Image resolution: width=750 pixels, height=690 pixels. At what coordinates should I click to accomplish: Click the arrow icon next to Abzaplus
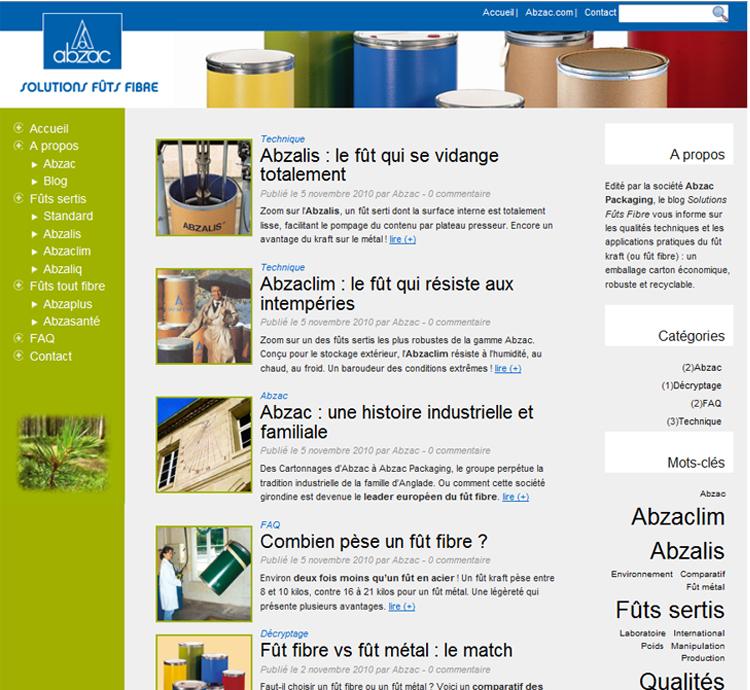click(x=34, y=305)
